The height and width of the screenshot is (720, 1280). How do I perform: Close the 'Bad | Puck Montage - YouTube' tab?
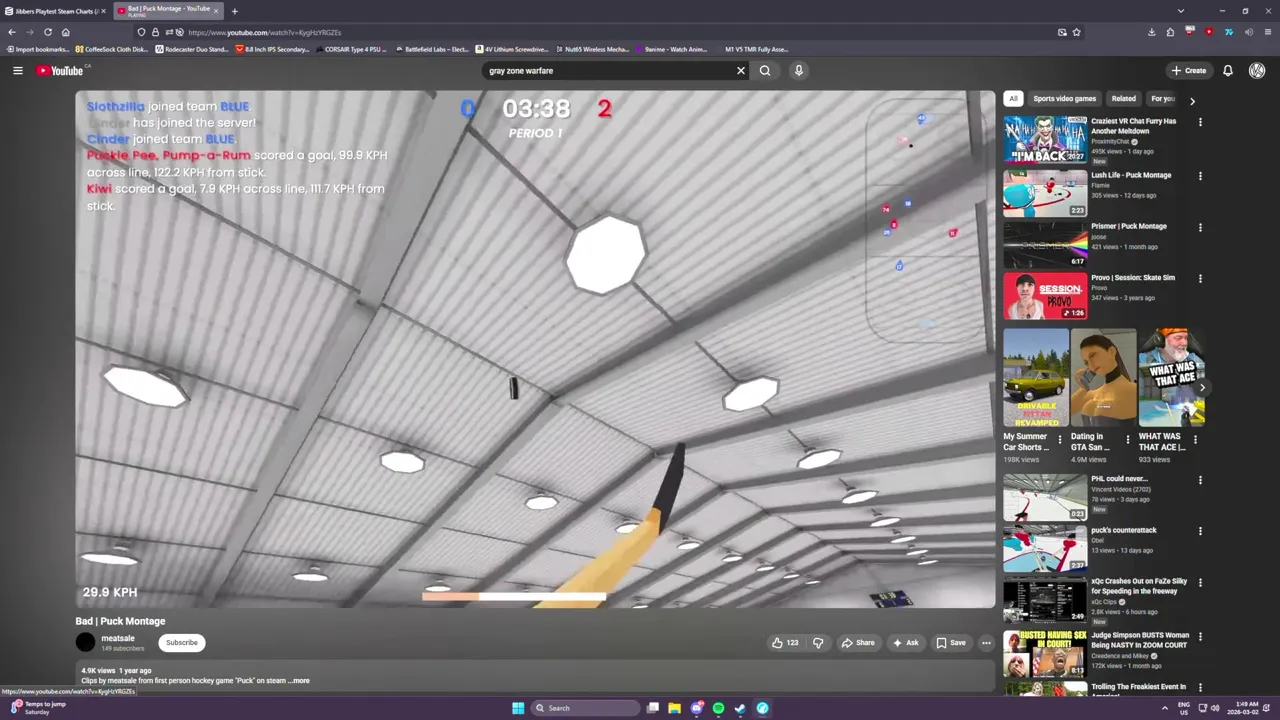tap(215, 11)
